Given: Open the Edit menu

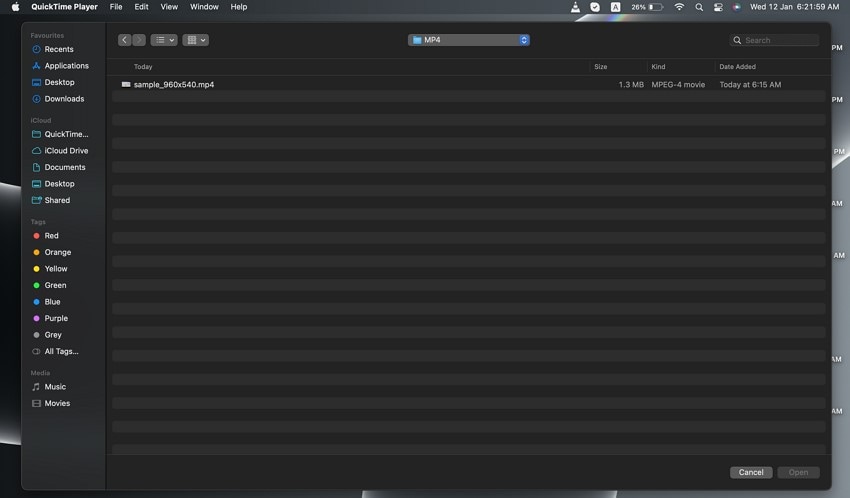Looking at the screenshot, I should pos(141,7).
